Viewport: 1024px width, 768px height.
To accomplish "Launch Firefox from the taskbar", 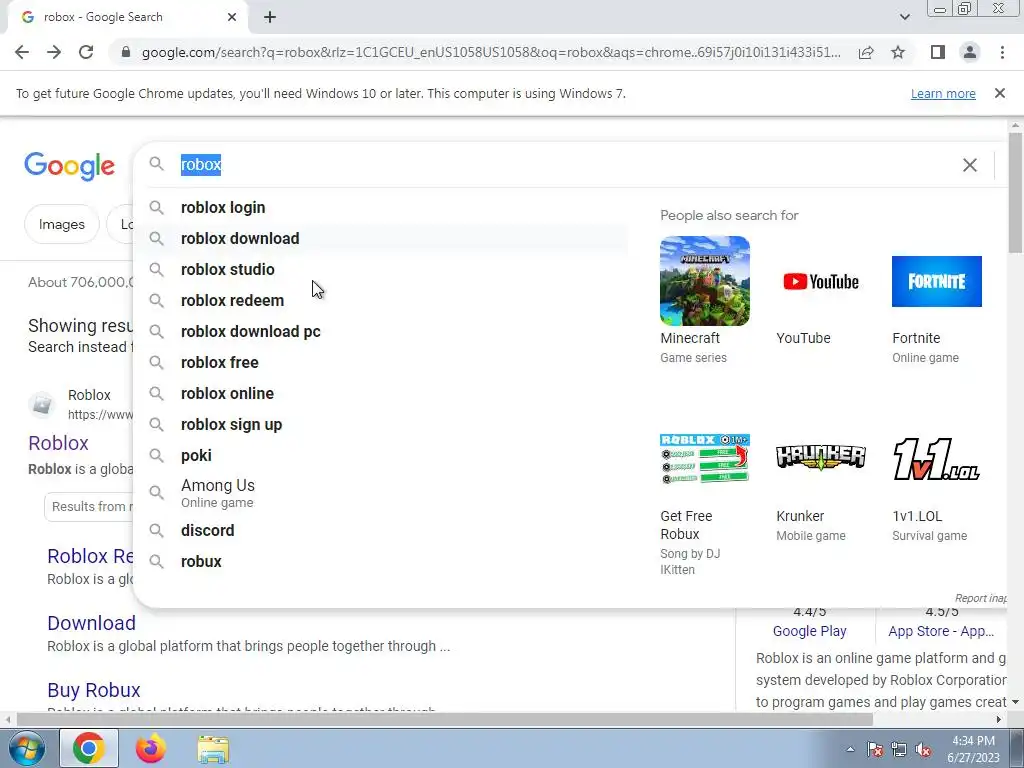I will pos(150,748).
